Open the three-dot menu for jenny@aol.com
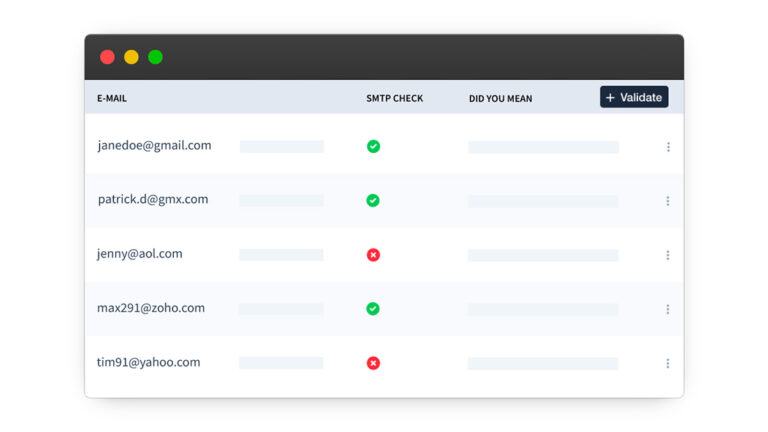The width and height of the screenshot is (768, 432). (x=668, y=255)
